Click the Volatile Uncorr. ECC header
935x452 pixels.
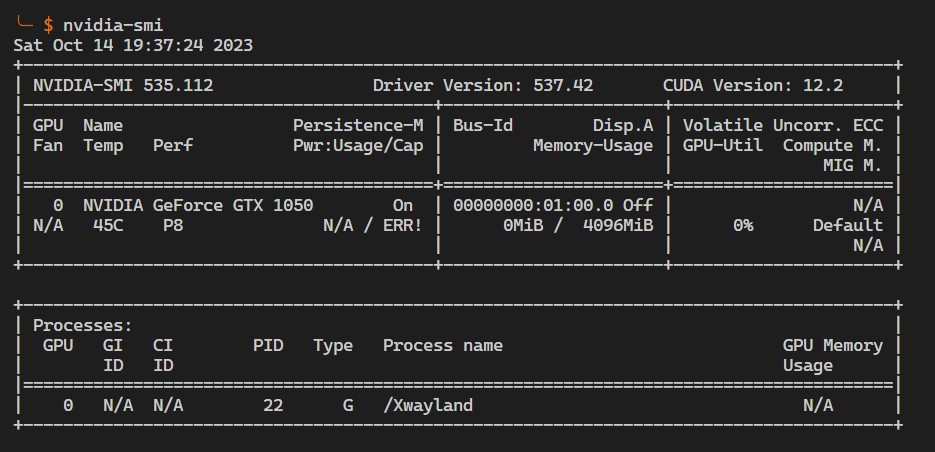pyautogui.click(x=783, y=125)
